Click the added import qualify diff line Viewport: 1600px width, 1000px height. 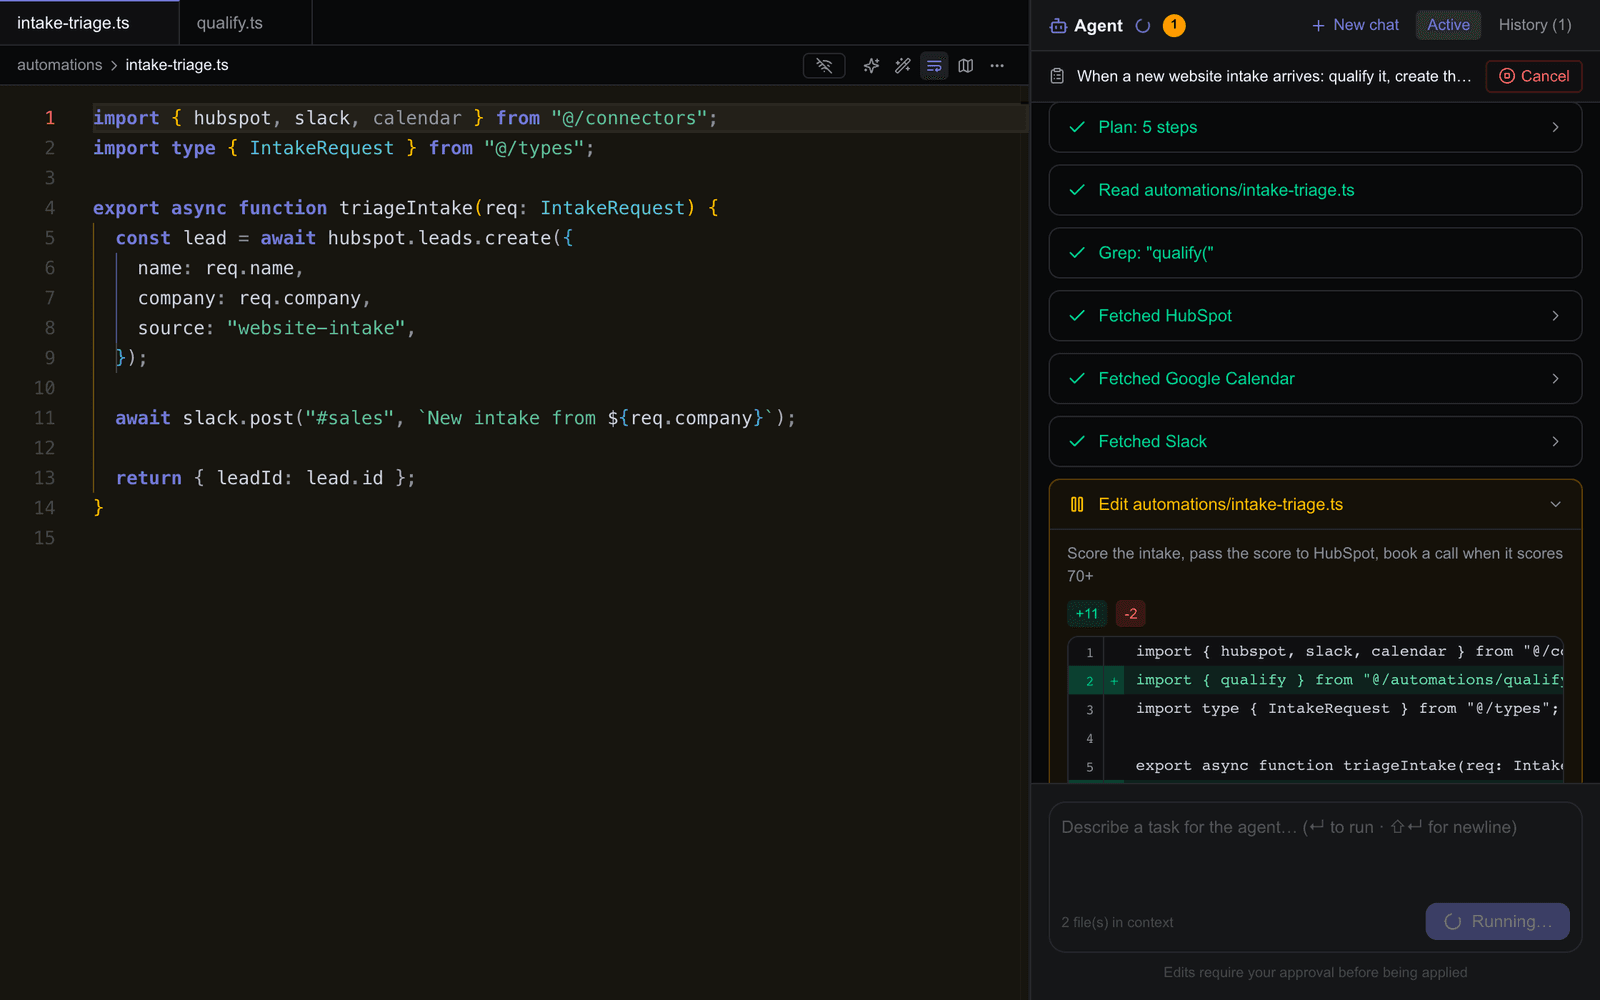[x=1315, y=680]
